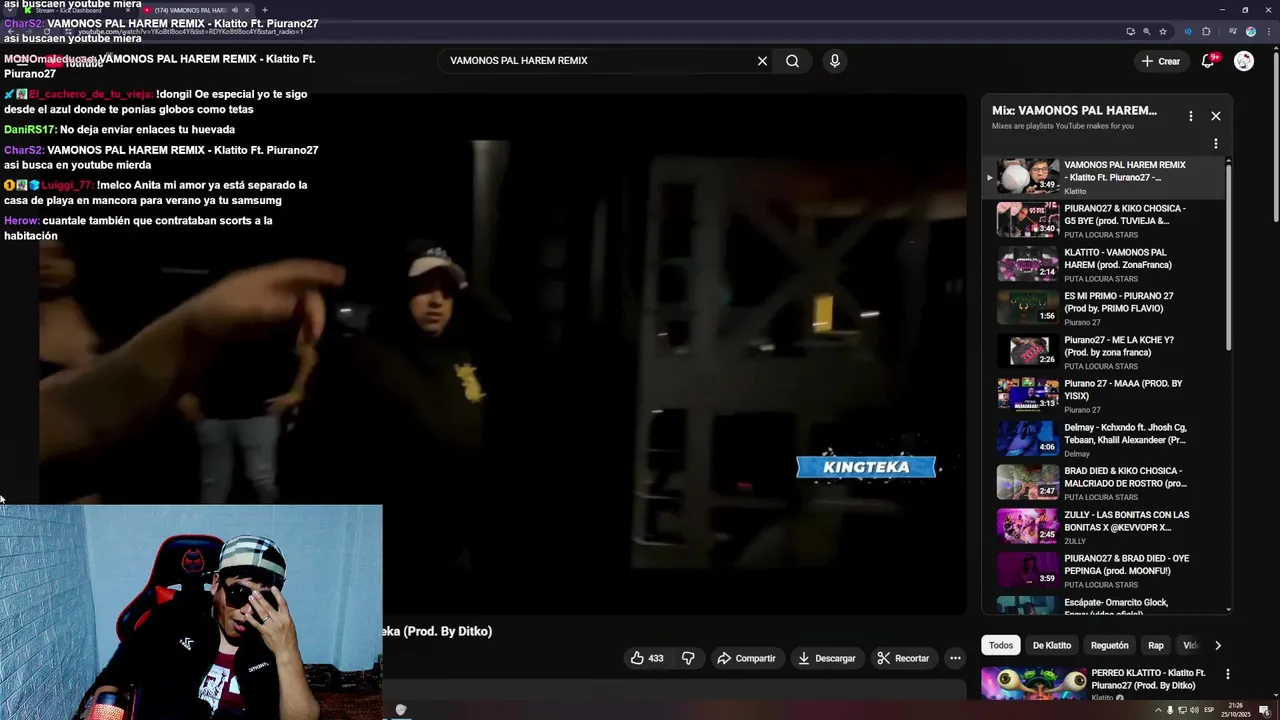Viewport: 1280px width, 720px height.
Task: Clear the YouTube search box text
Action: coord(762,61)
